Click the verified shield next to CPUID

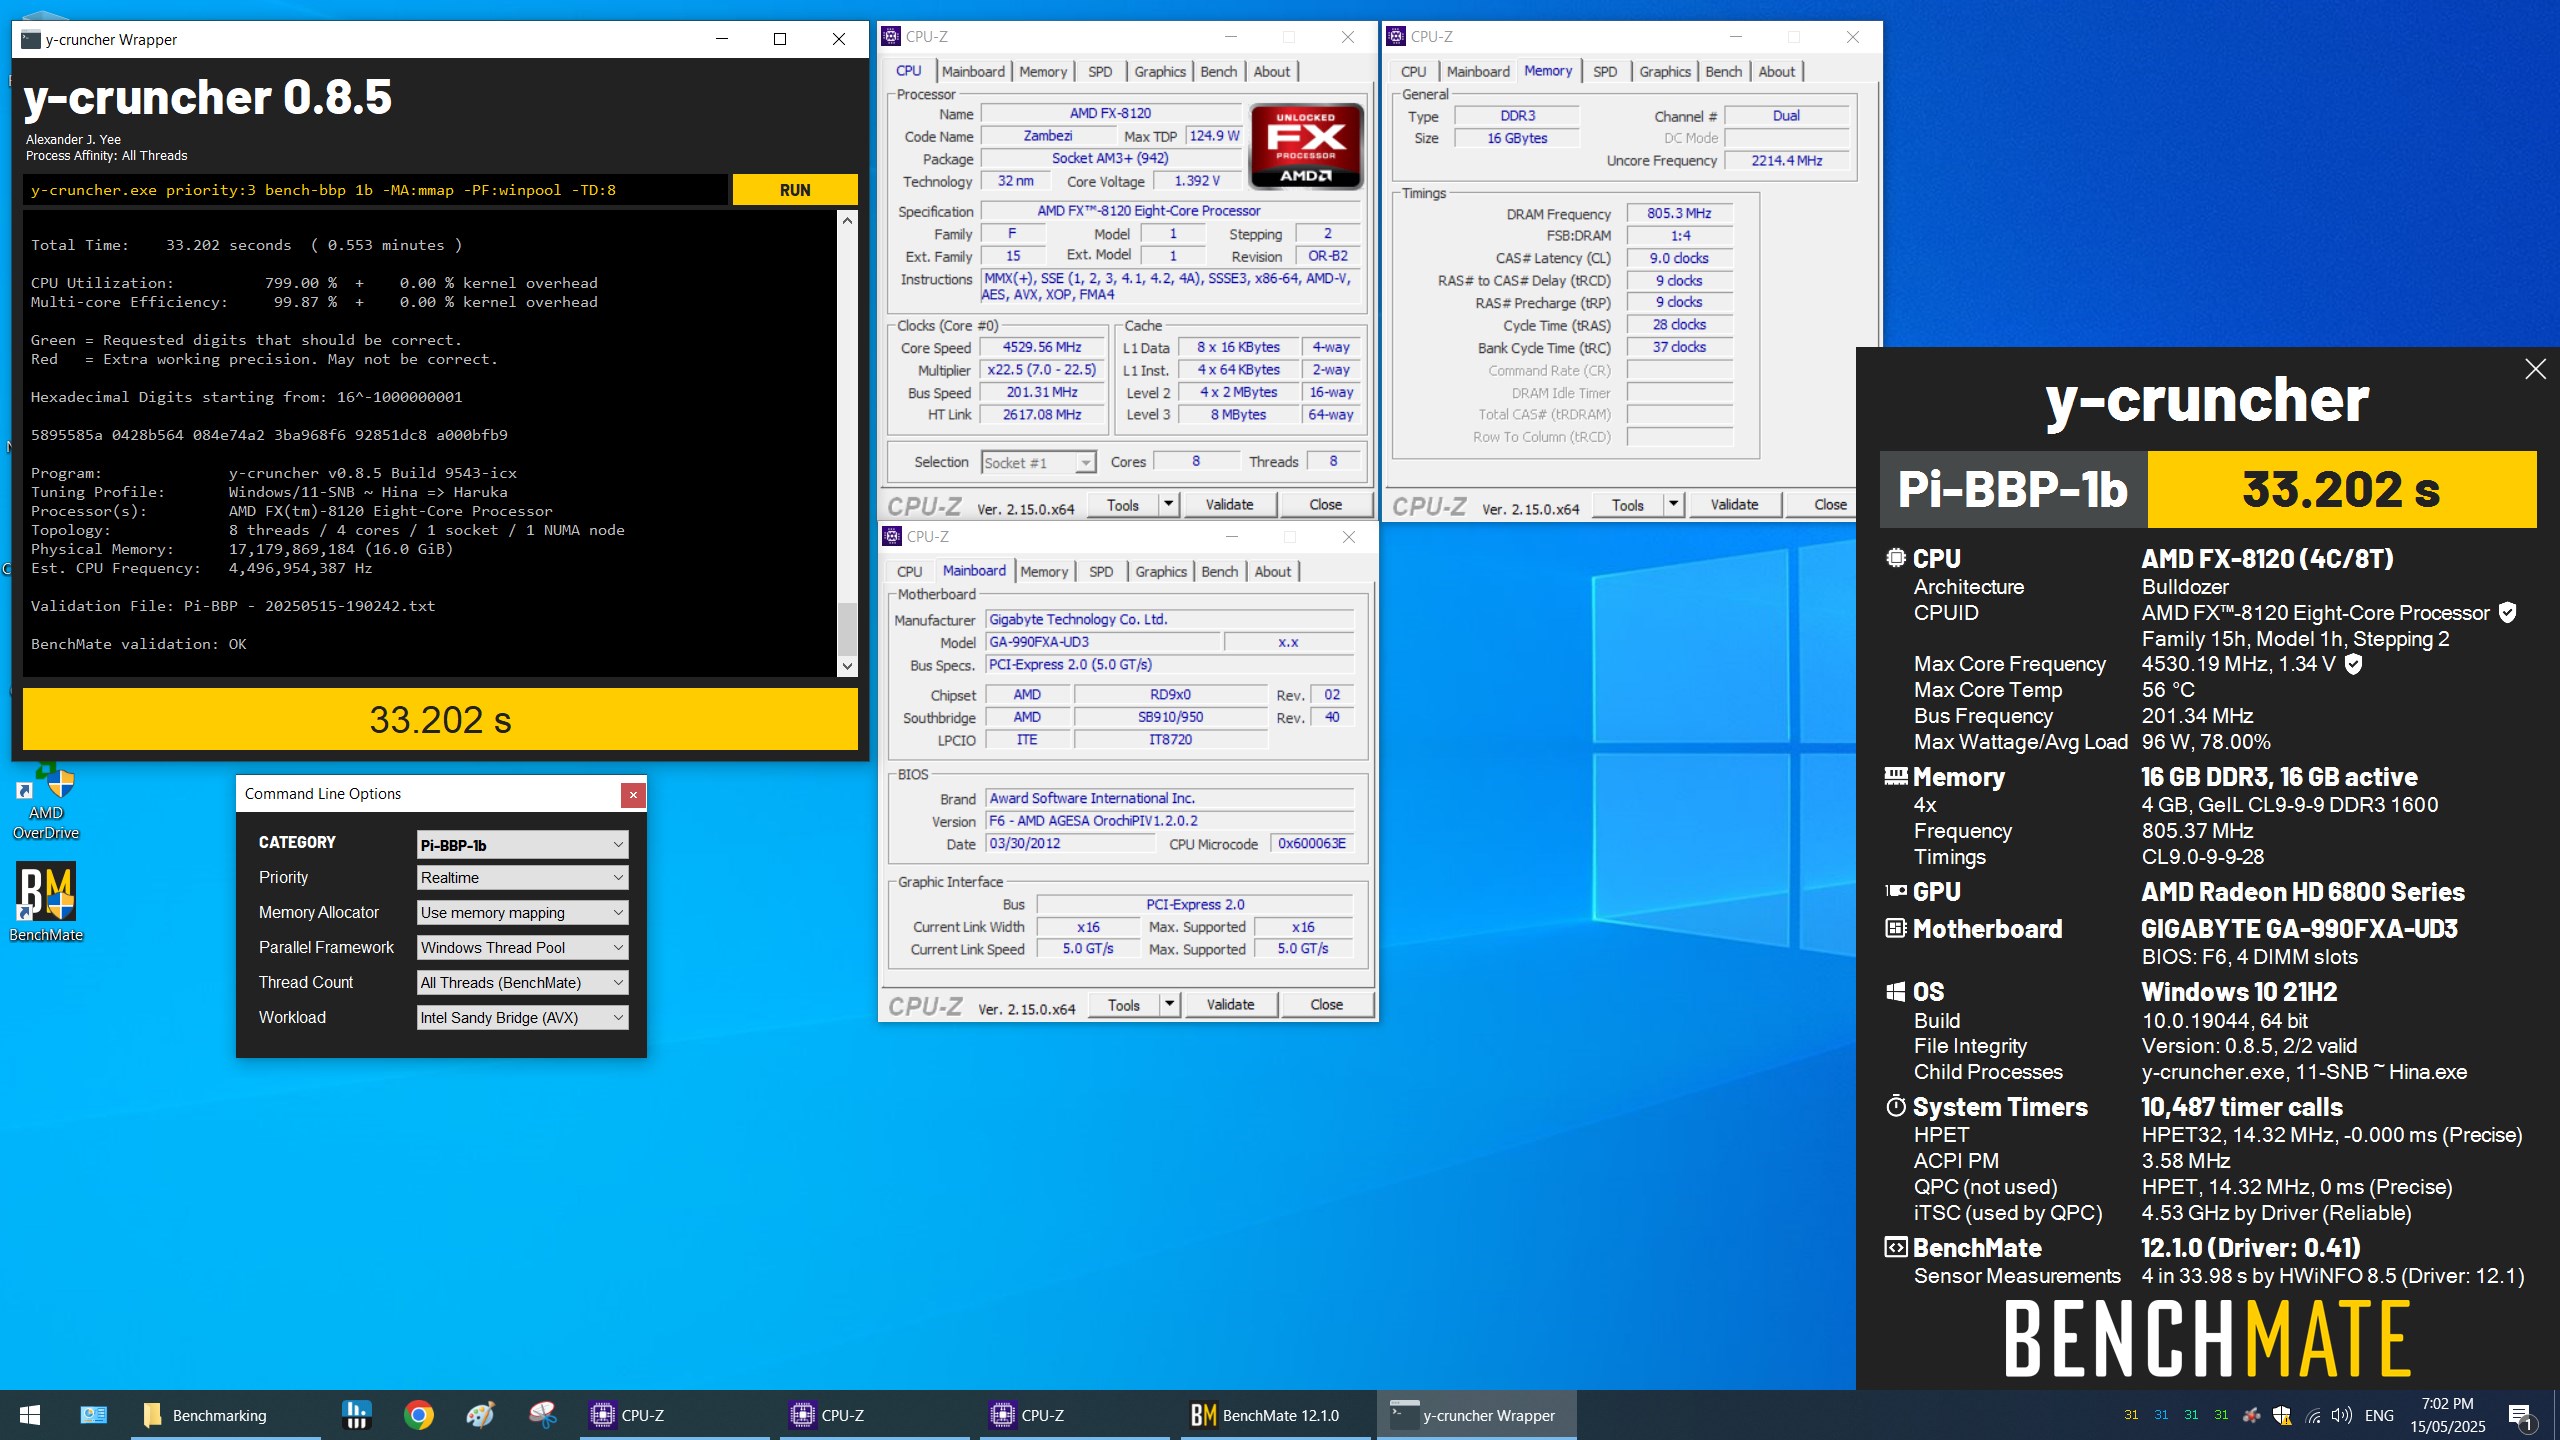(x=2507, y=612)
